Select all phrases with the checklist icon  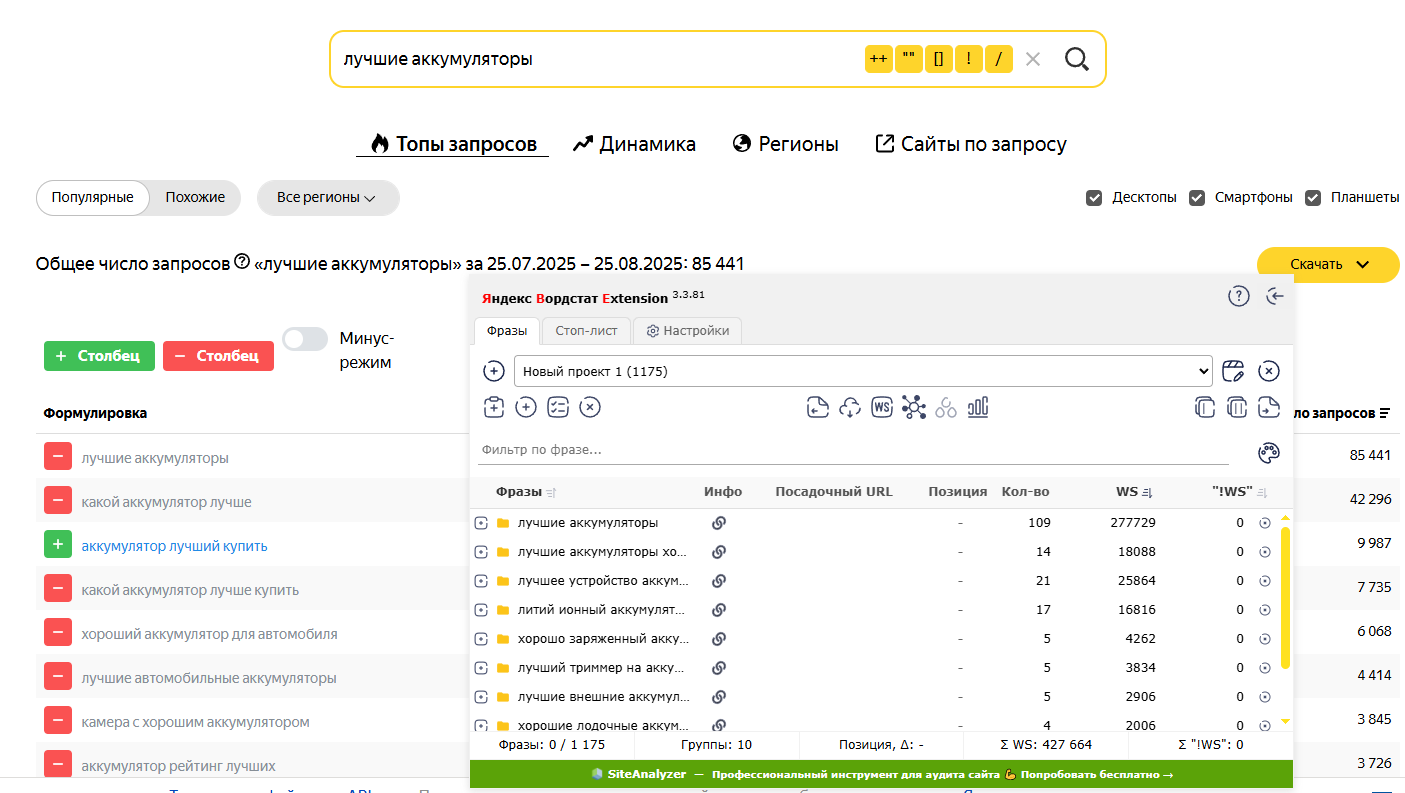tap(558, 407)
